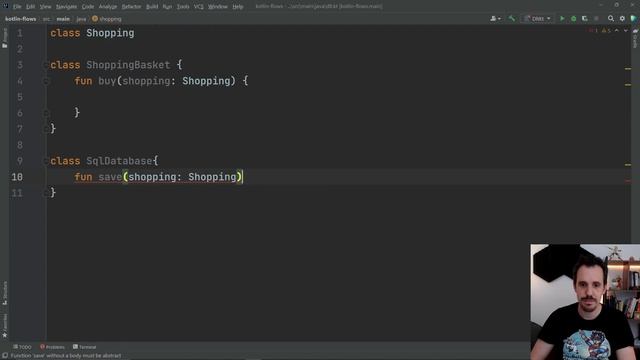
Task: Click the status bar tool windows toggle icon
Action: click(4, 356)
